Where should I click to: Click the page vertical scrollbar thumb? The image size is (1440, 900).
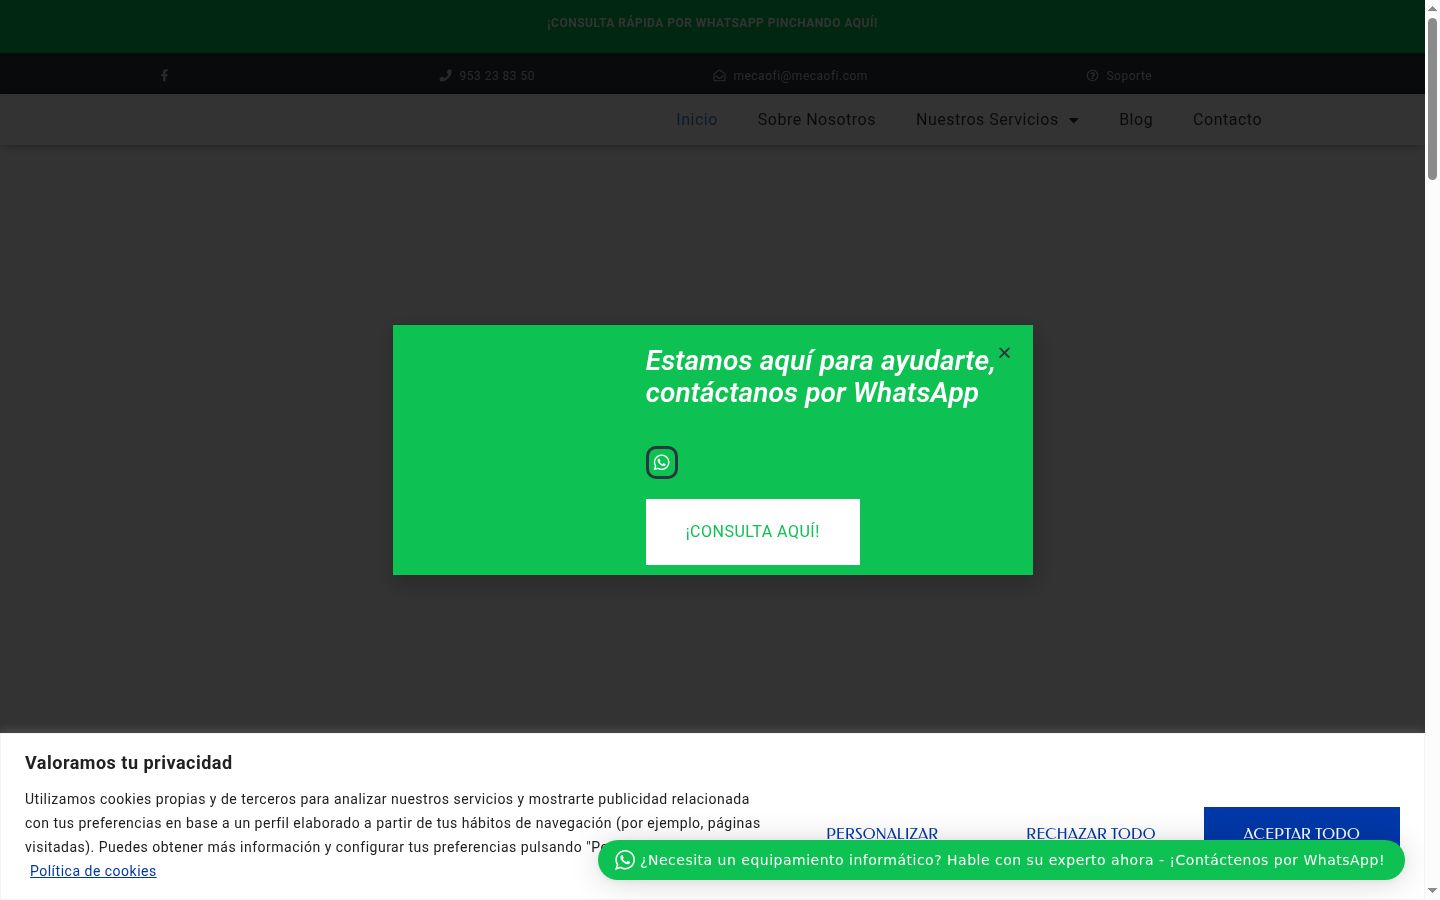pyautogui.click(x=1432, y=98)
